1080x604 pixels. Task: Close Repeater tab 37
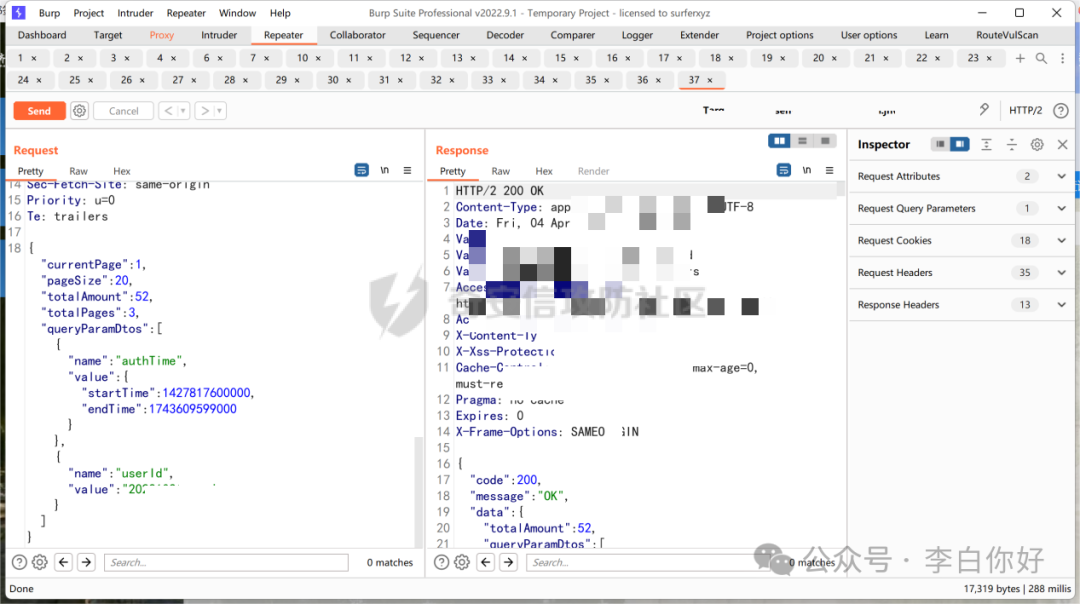tap(710, 81)
